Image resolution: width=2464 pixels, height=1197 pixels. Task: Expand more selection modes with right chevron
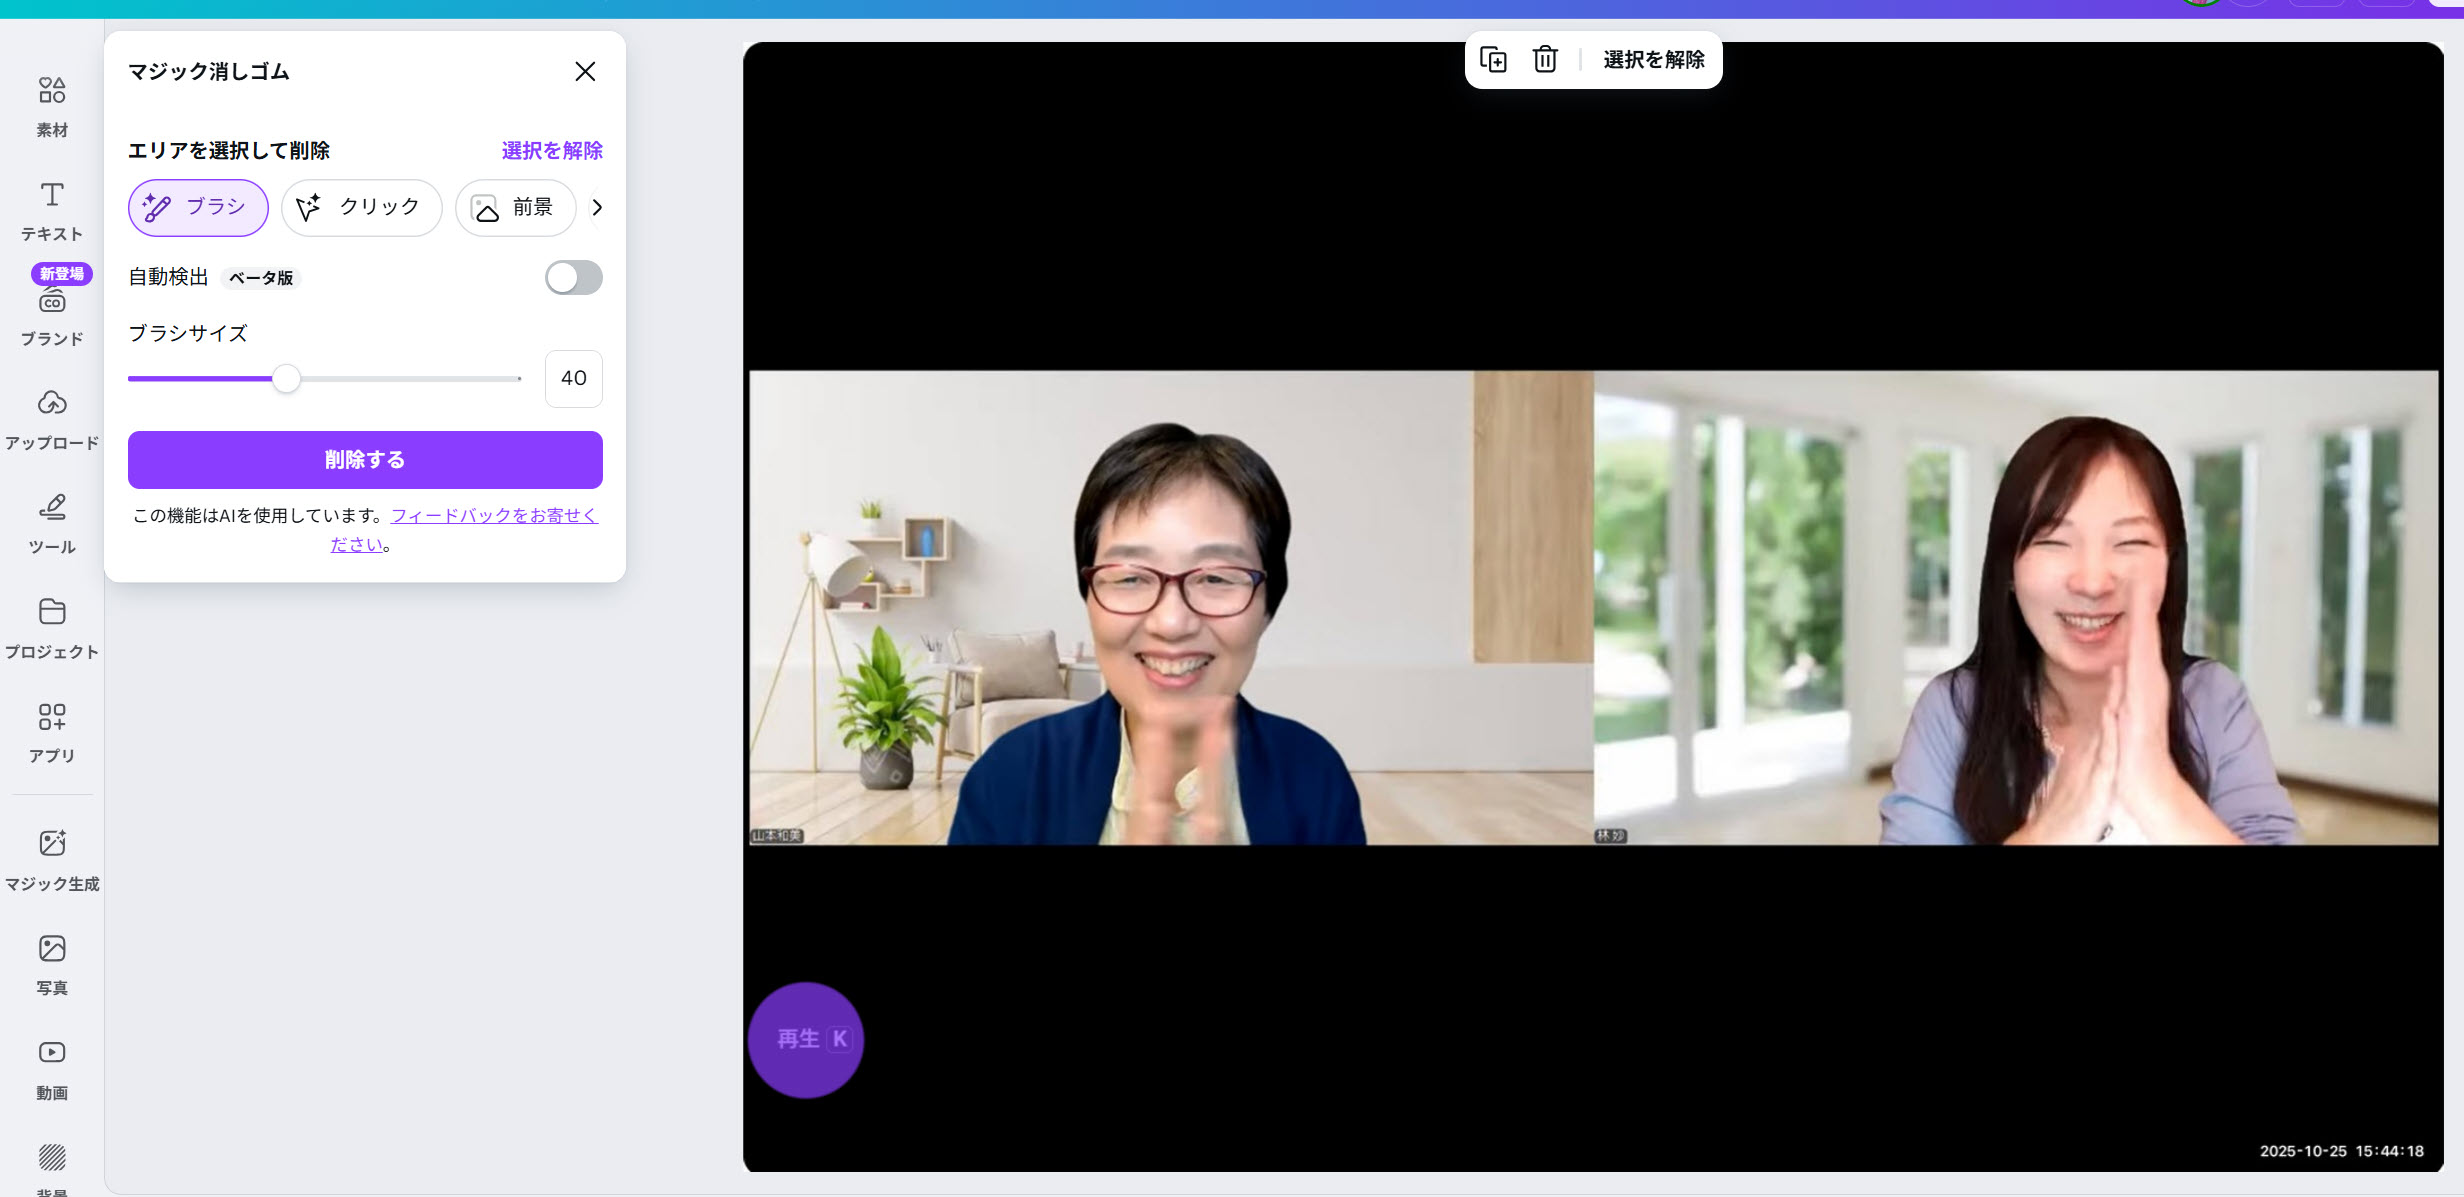pyautogui.click(x=597, y=208)
